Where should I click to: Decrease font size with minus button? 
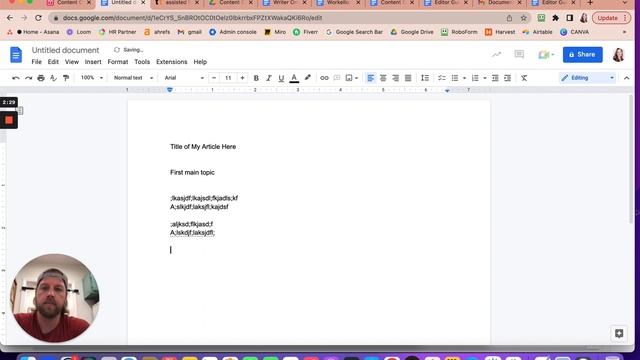[214, 78]
